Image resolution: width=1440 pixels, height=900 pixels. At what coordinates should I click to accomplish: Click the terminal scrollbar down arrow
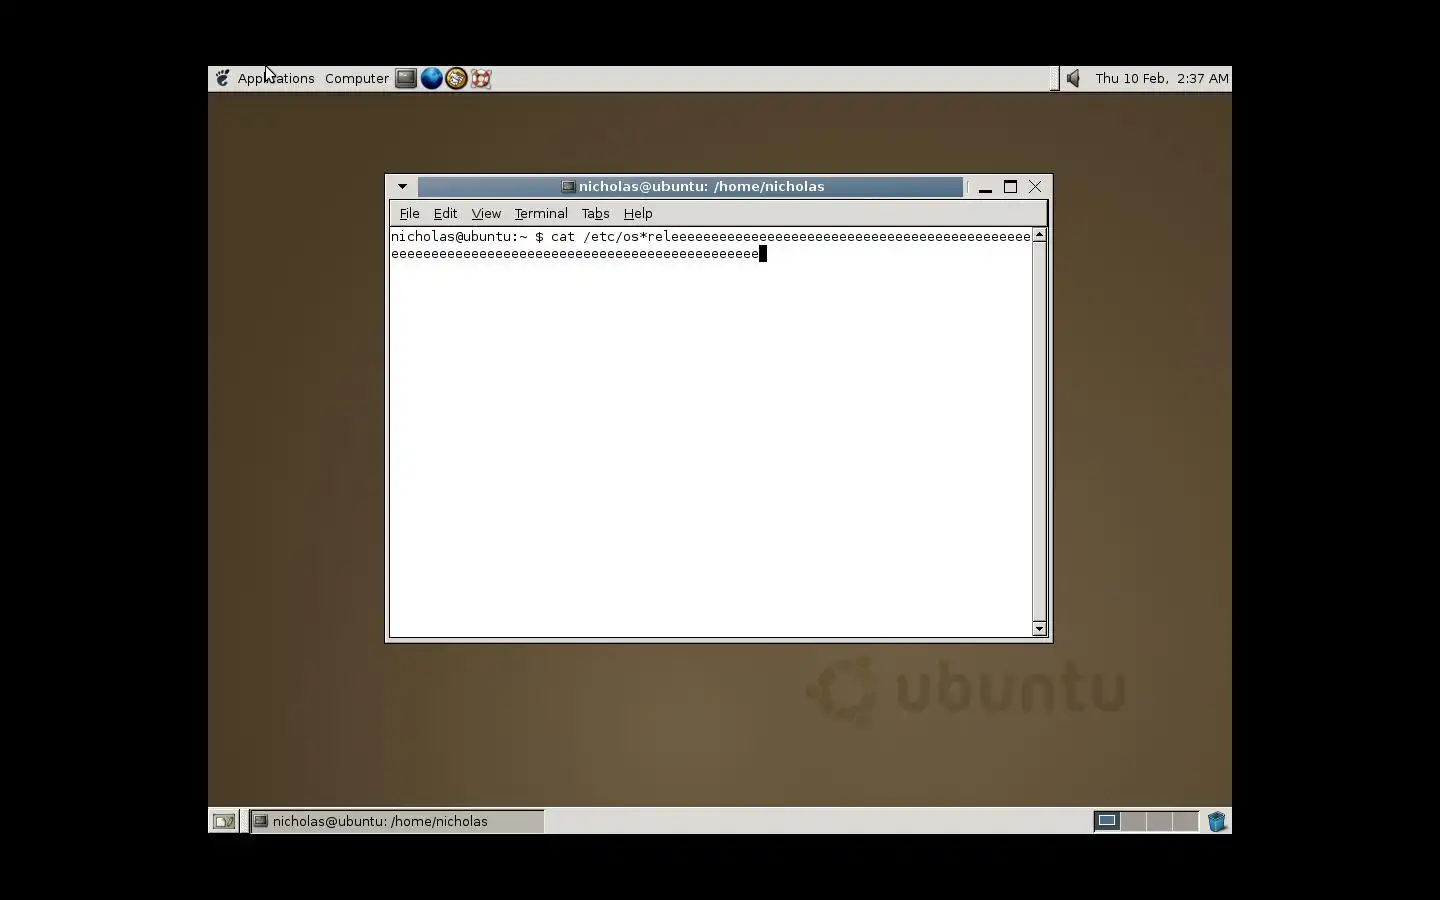[1039, 628]
